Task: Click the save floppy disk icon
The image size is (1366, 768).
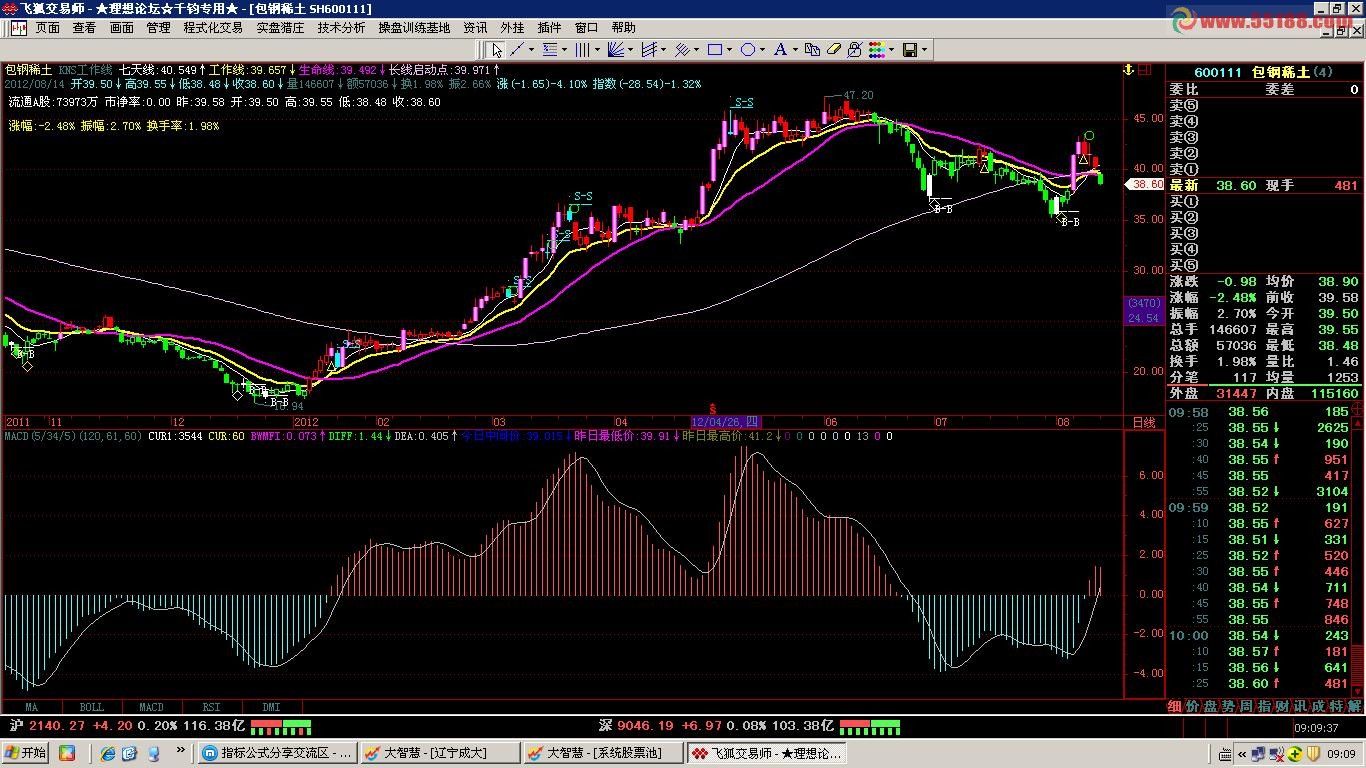Action: [909, 49]
